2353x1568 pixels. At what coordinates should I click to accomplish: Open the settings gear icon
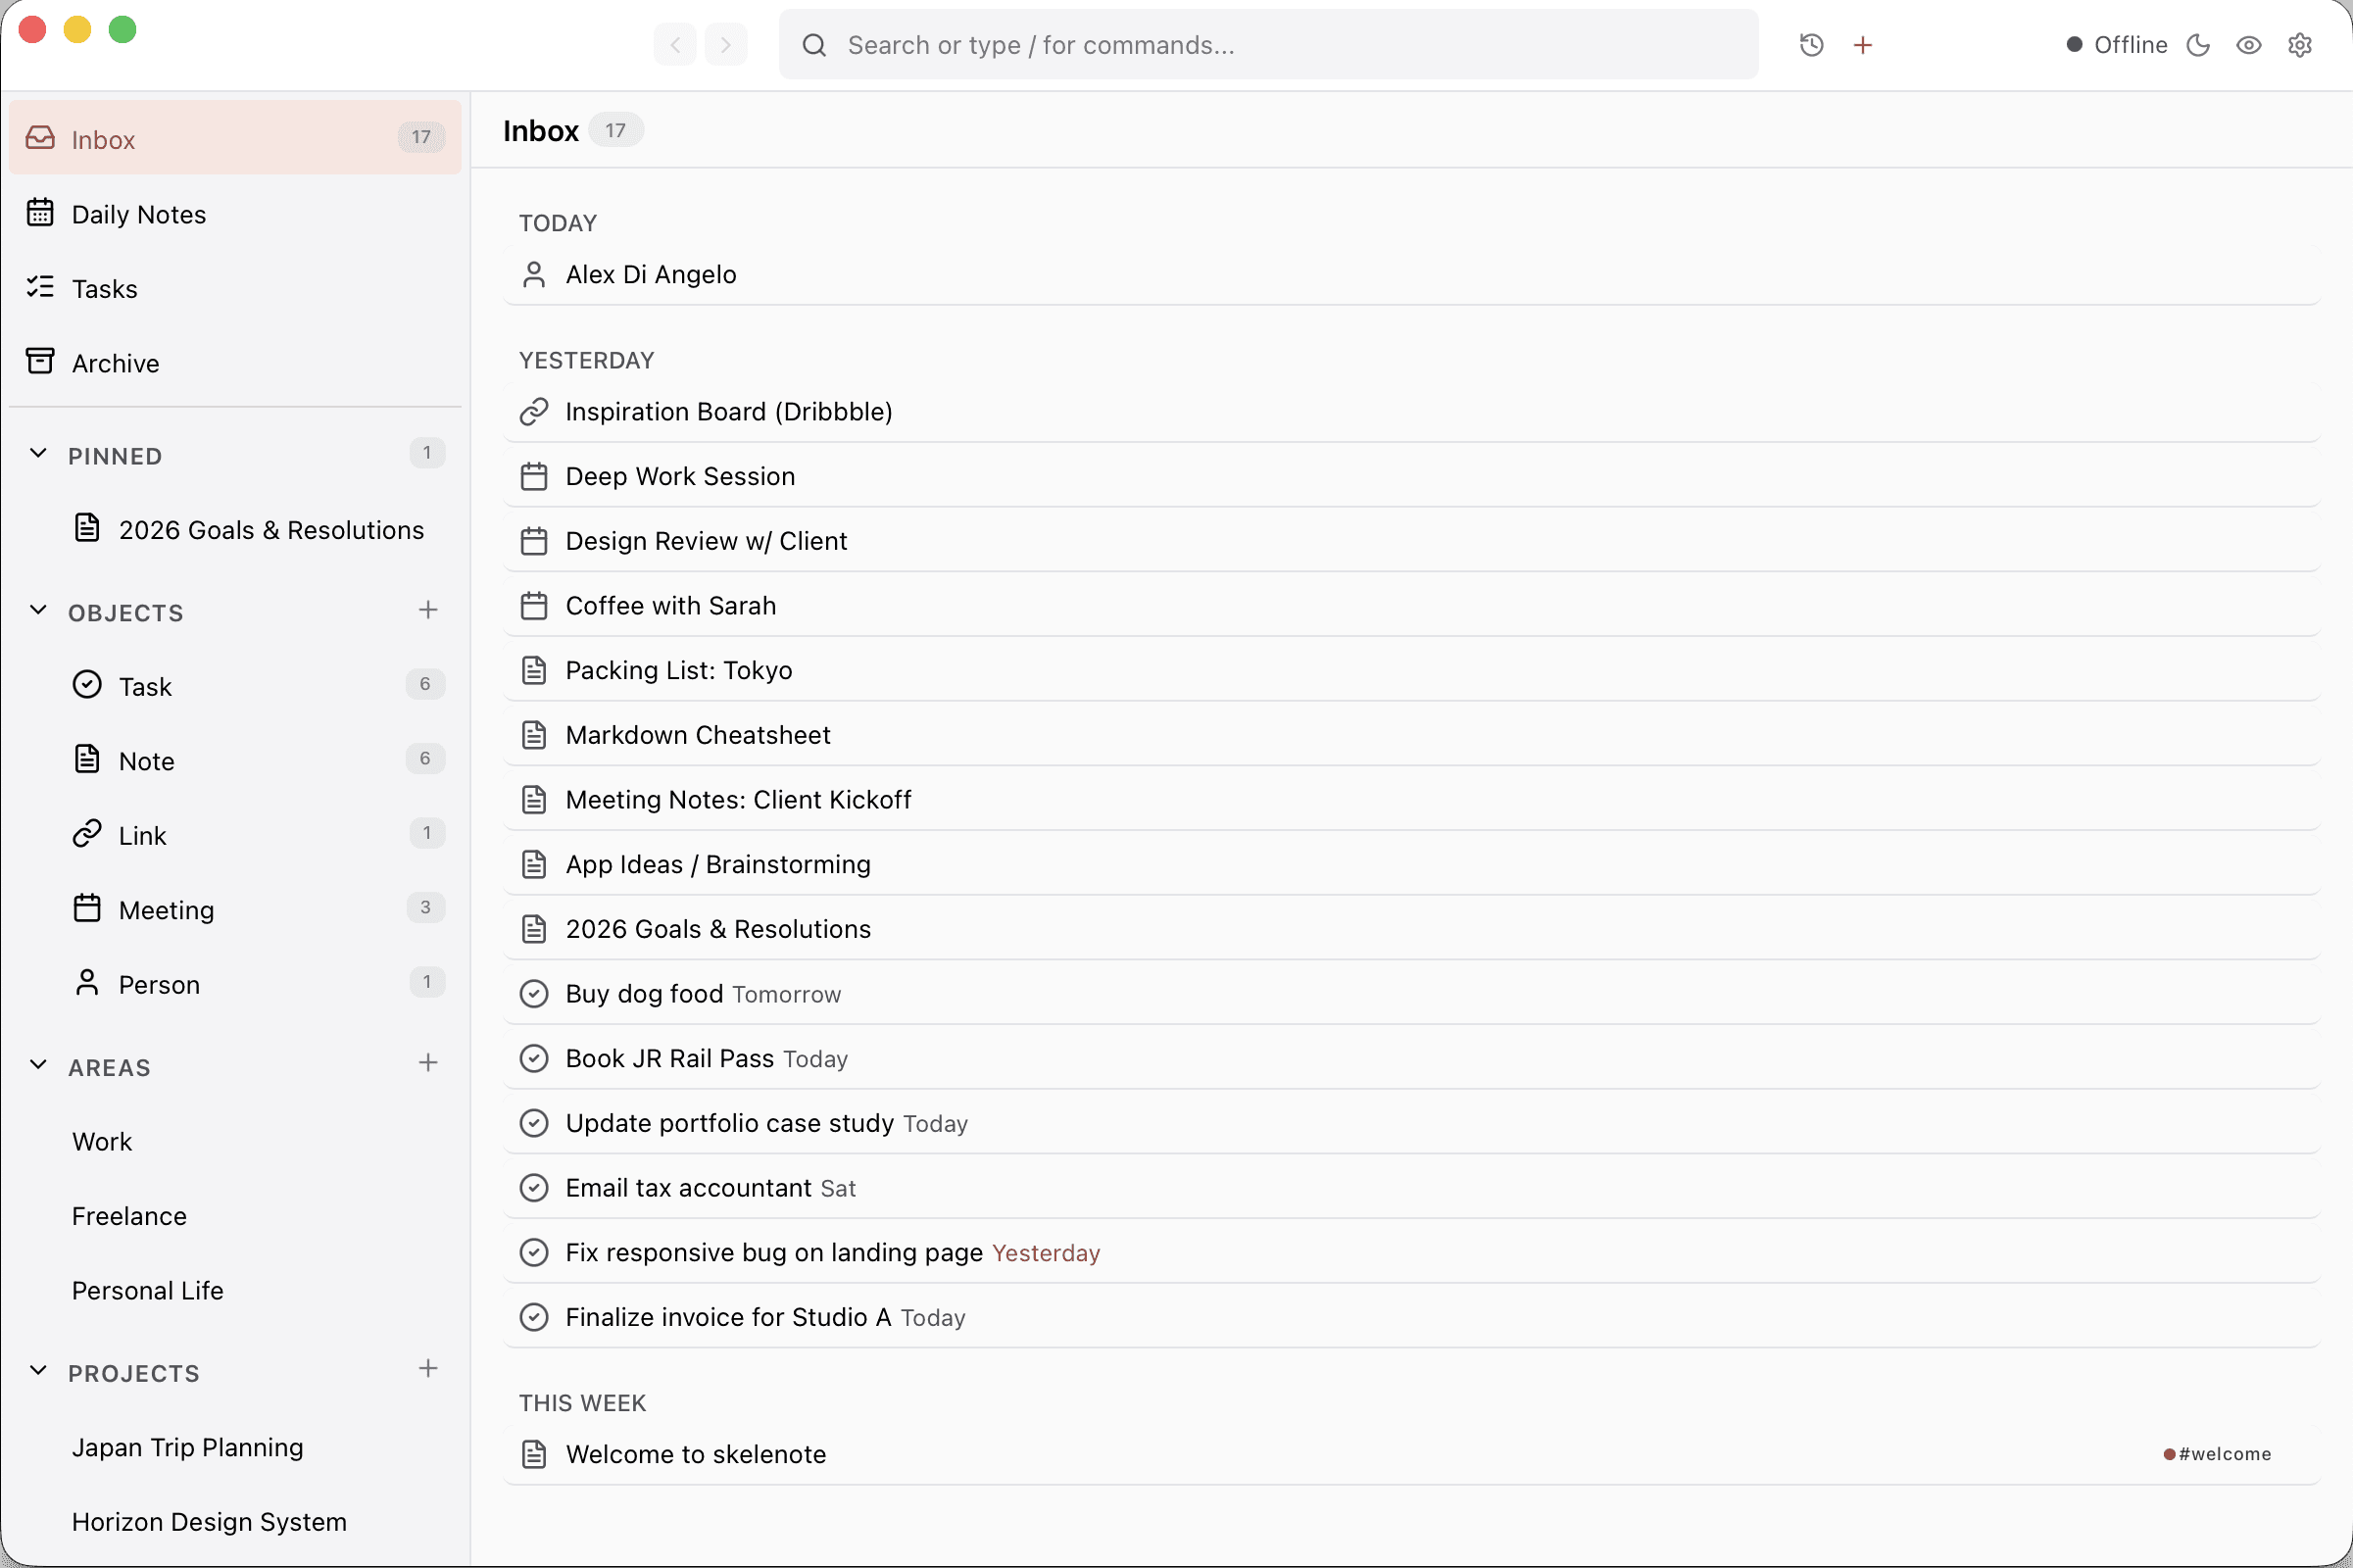(2299, 45)
